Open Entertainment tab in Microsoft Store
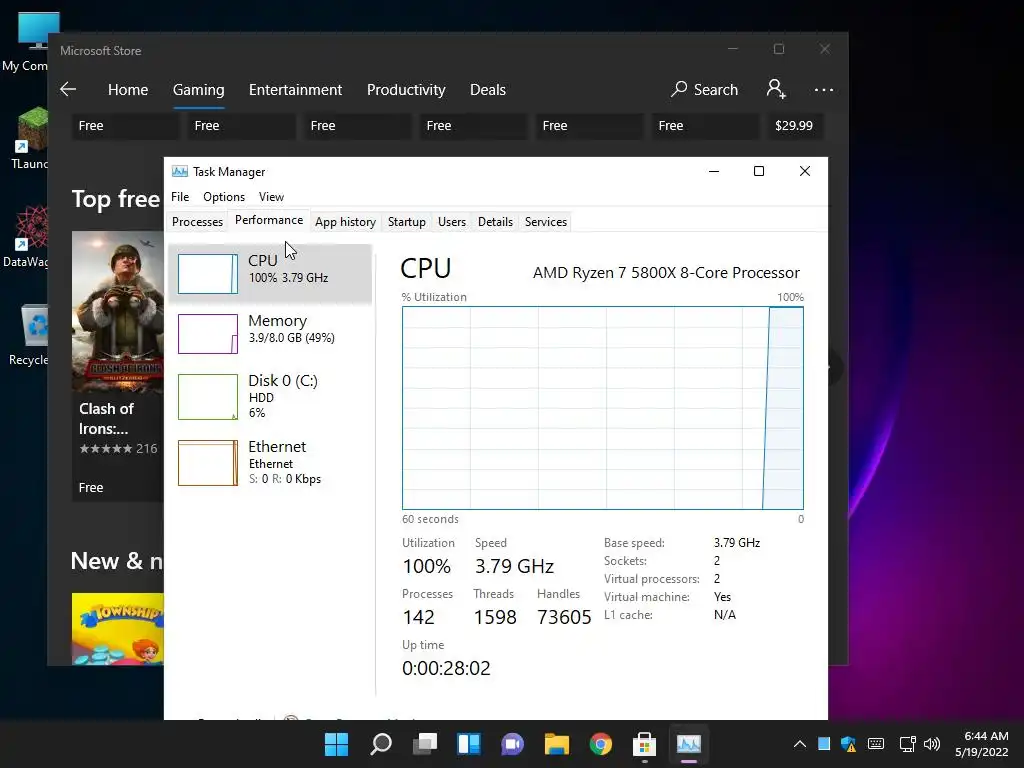 [x=295, y=89]
